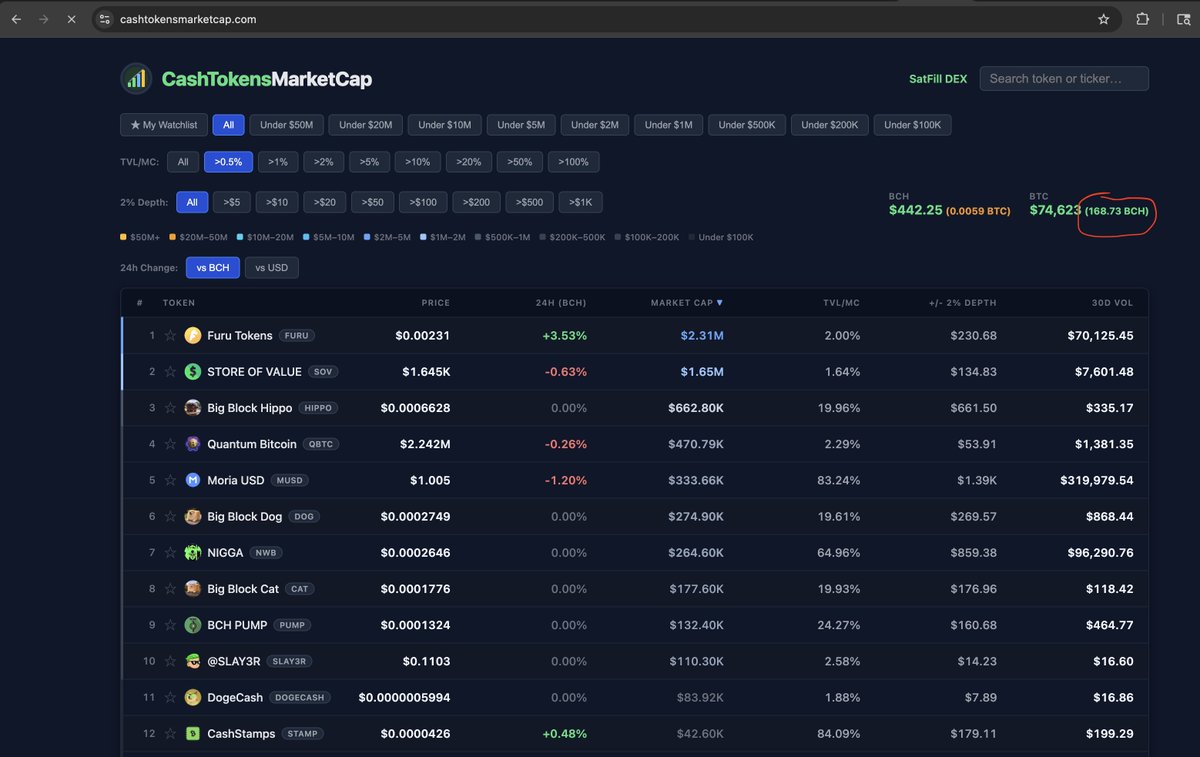This screenshot has width=1200, height=757.
Task: Click NWB token green icon
Action: click(193, 553)
